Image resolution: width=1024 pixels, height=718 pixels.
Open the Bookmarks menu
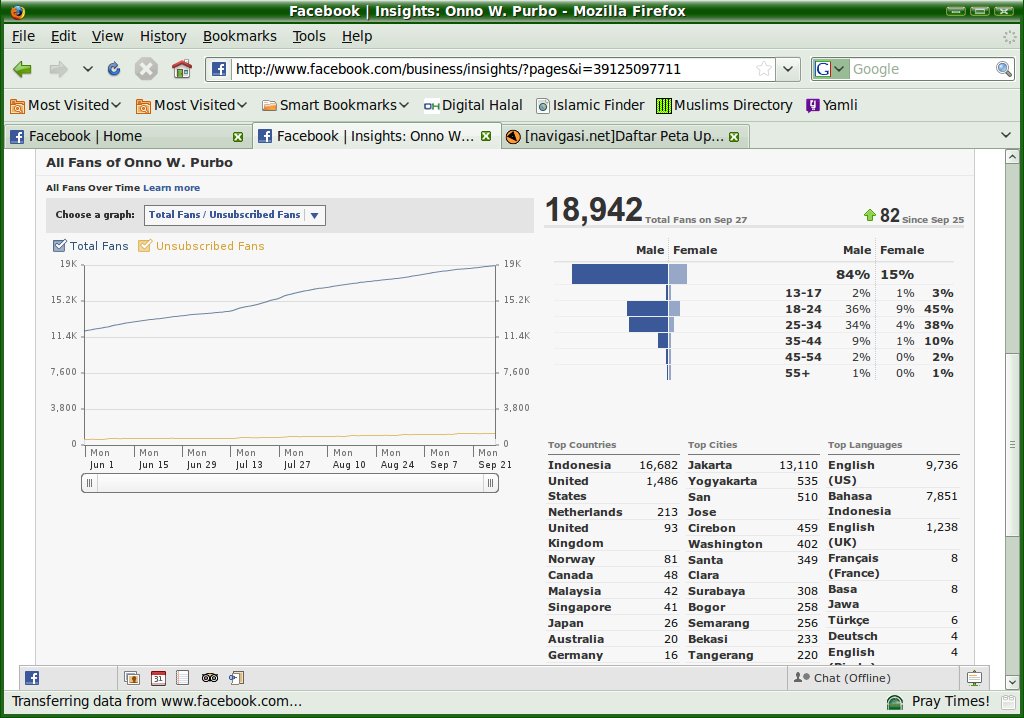239,36
